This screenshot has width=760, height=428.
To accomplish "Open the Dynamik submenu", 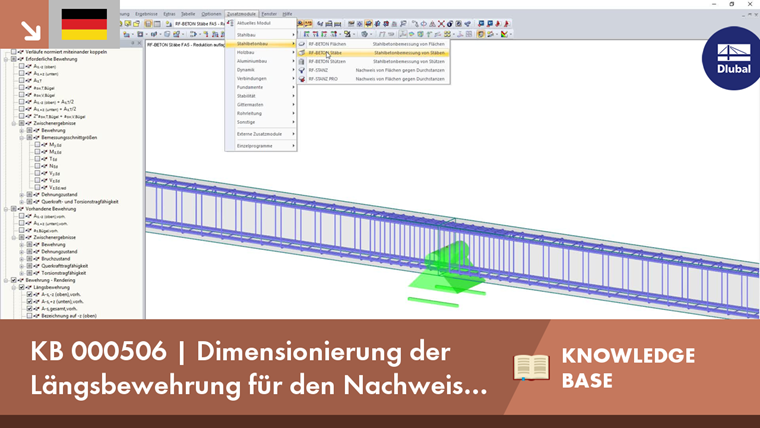I will [261, 70].
